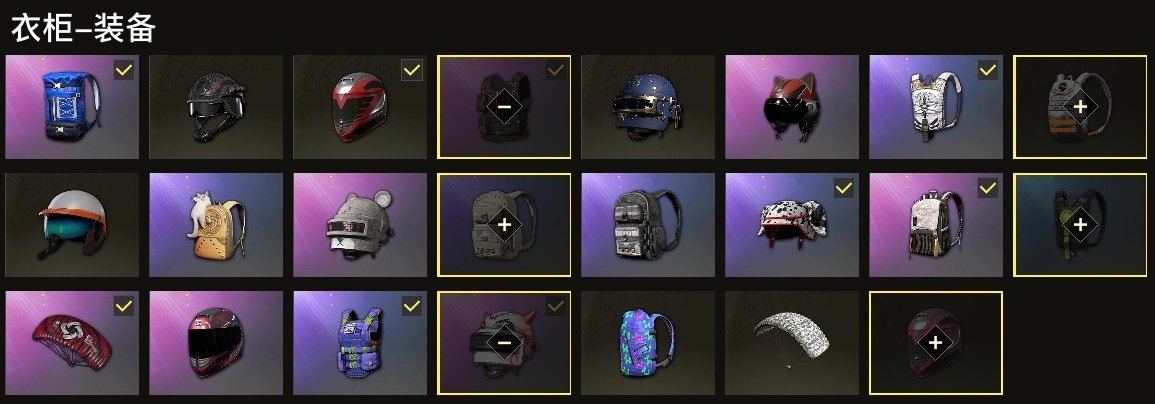Select the white spotted parachute
This screenshot has height=404, width=1155.
click(792, 343)
